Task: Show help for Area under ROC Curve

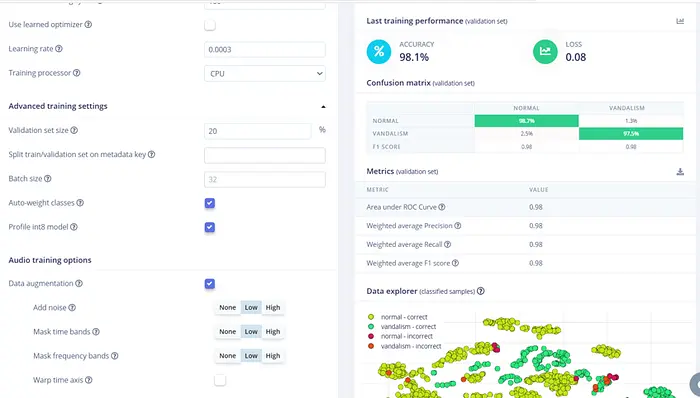Action: pos(442,207)
